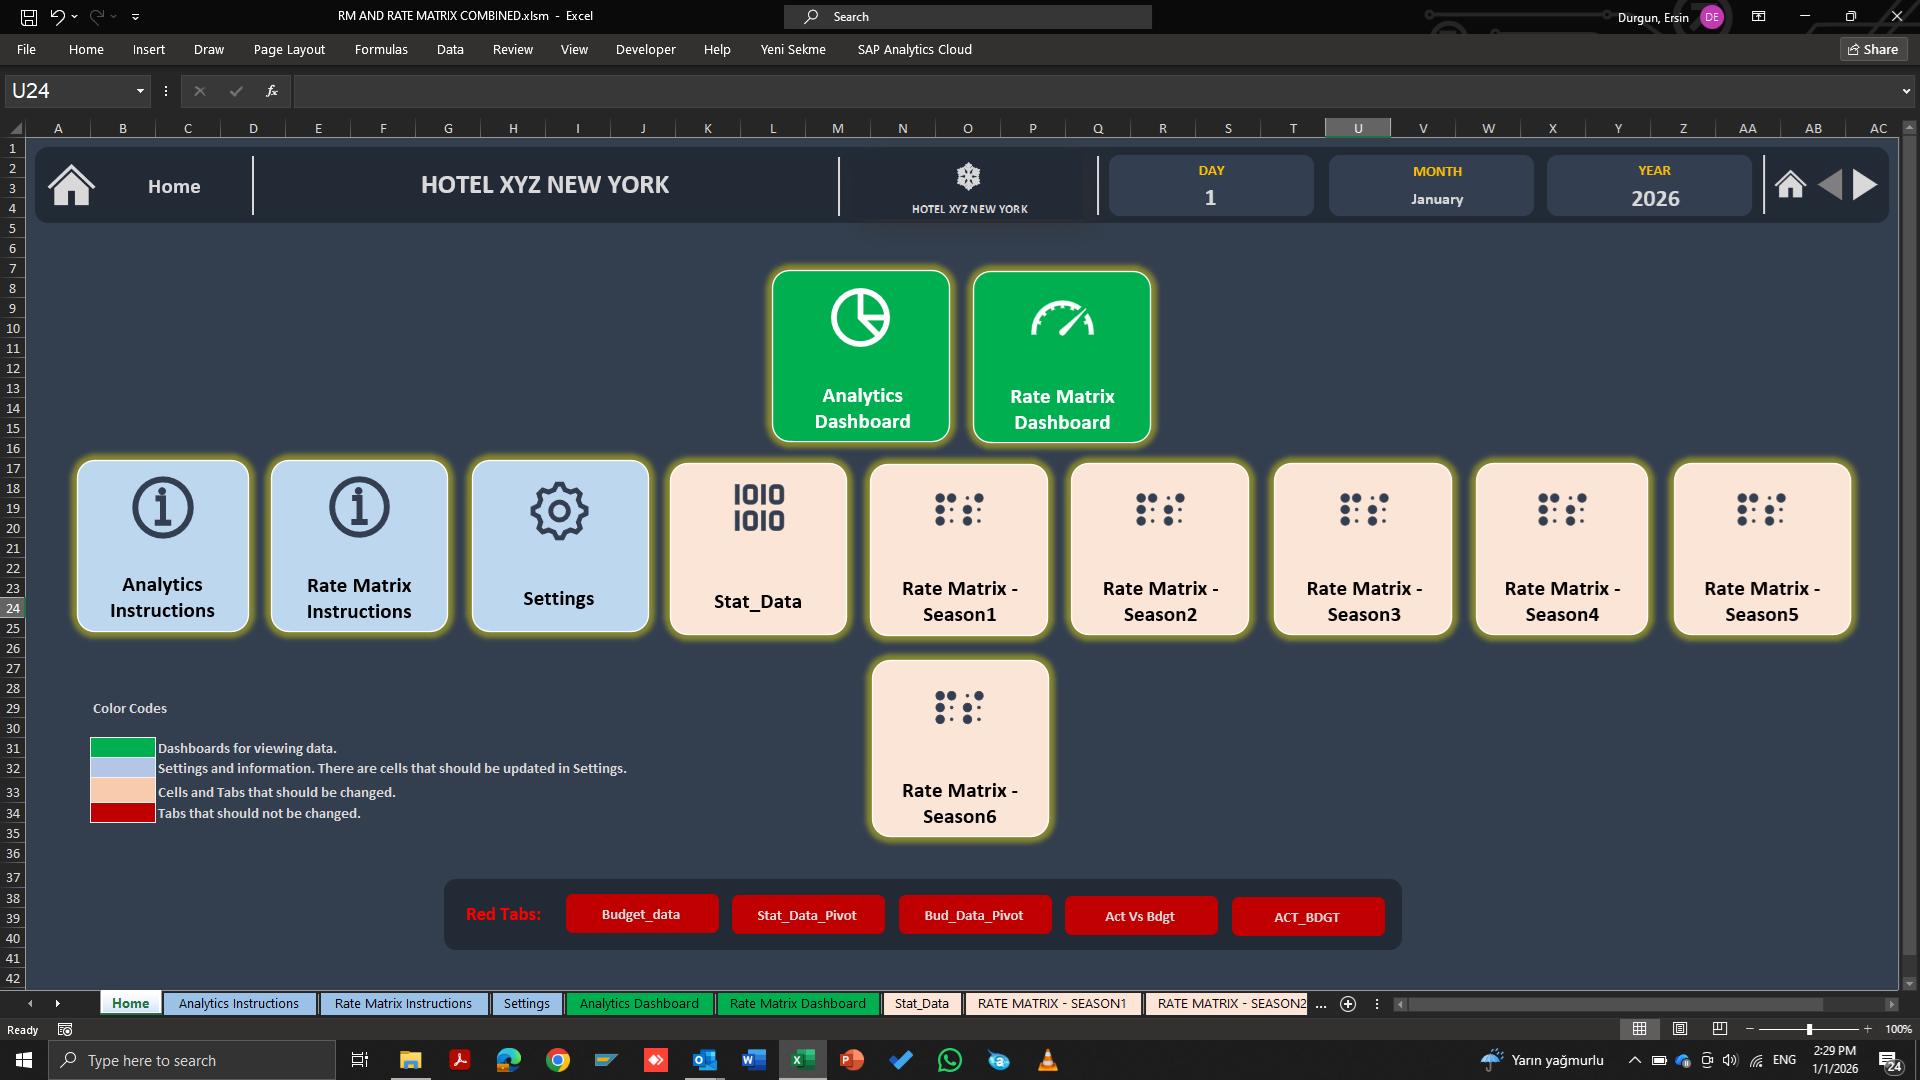Image resolution: width=1920 pixels, height=1080 pixels.
Task: Click the Share button
Action: [1873, 49]
